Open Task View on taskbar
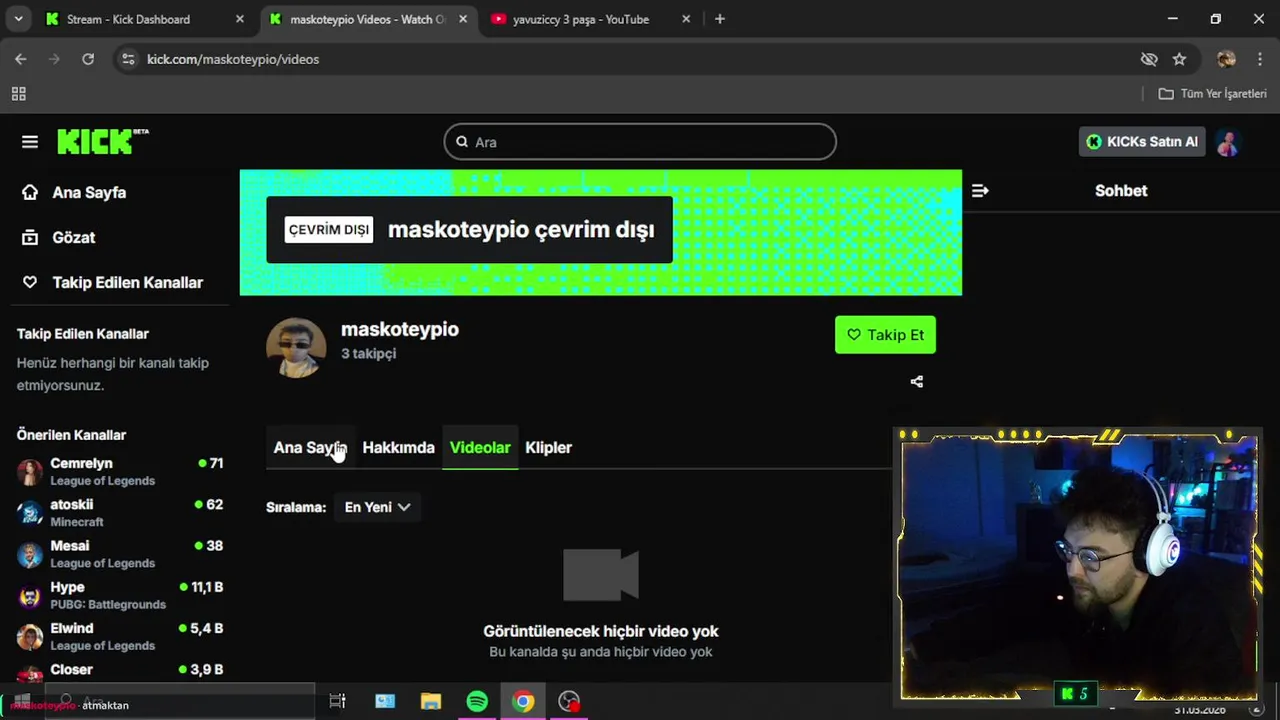This screenshot has height=720, width=1280. point(337,701)
